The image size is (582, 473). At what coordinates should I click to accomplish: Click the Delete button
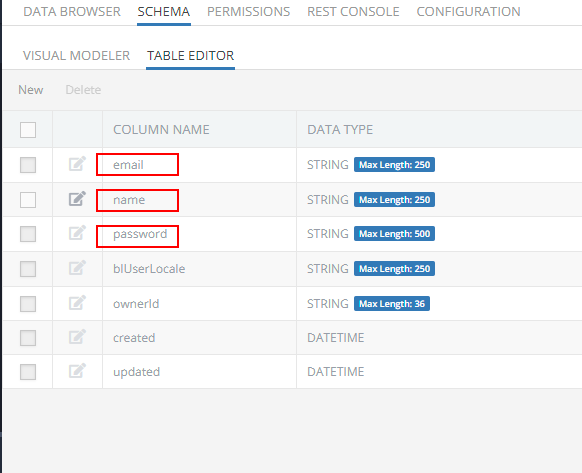83,90
